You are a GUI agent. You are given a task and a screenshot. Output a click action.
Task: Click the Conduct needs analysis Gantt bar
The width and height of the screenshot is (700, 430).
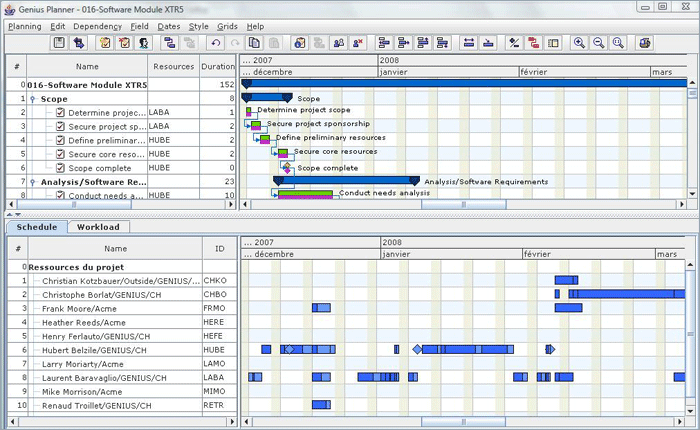[305, 194]
